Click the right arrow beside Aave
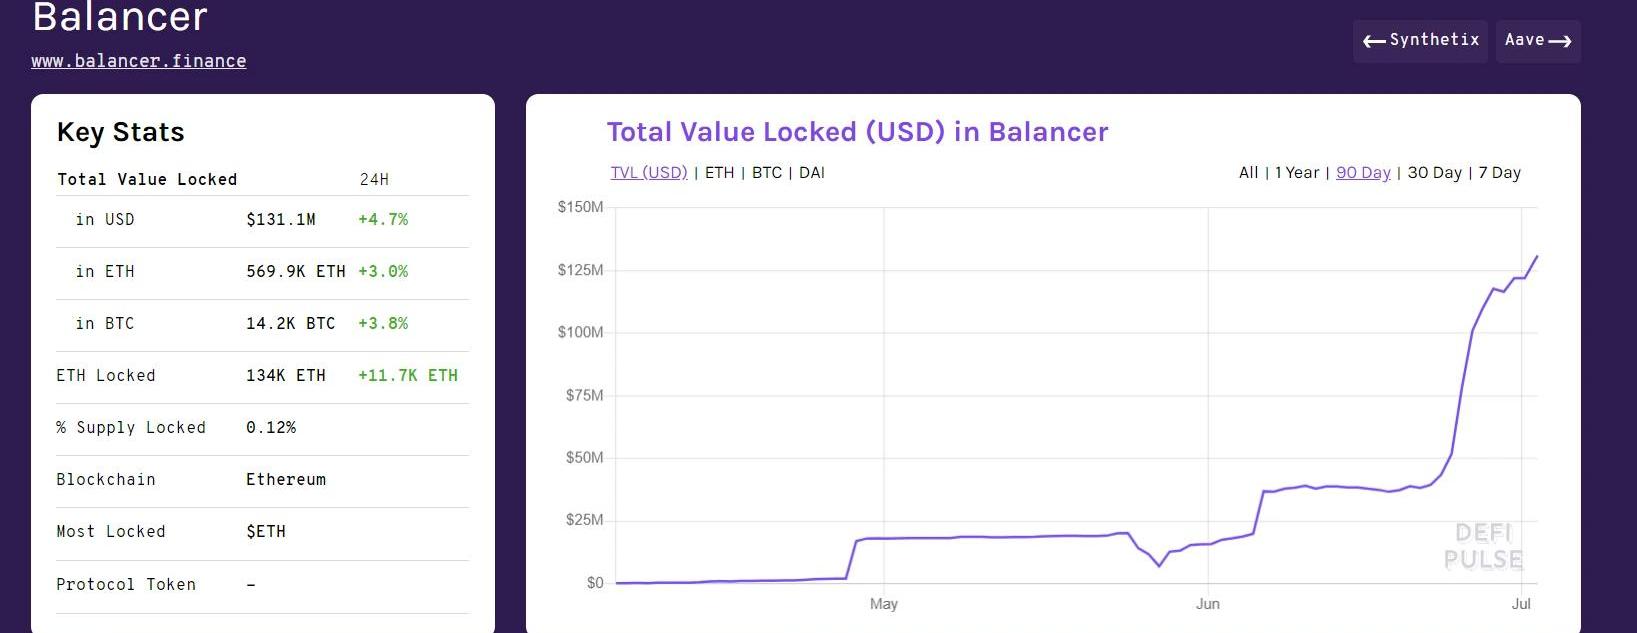Image resolution: width=1637 pixels, height=633 pixels. (1560, 41)
